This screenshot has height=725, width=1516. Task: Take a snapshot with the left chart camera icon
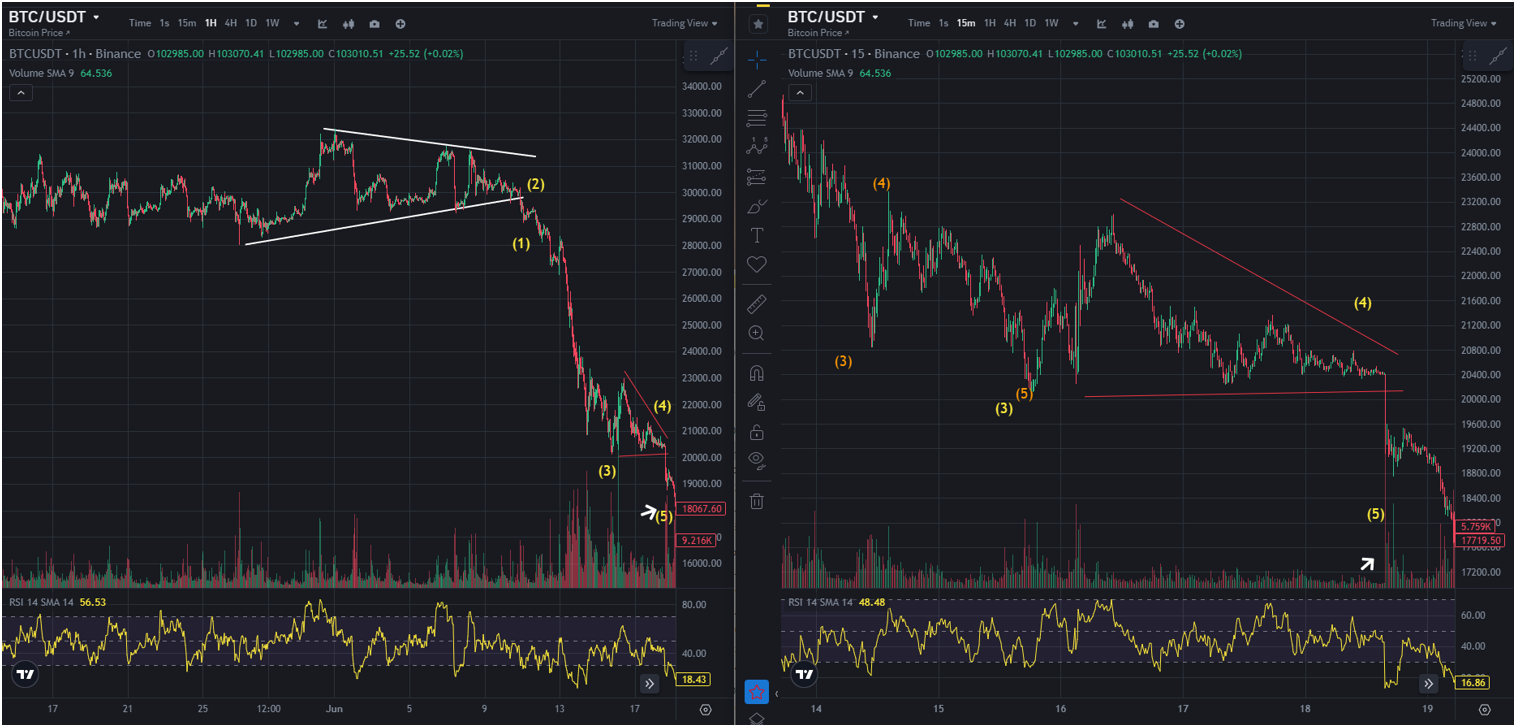coord(374,23)
